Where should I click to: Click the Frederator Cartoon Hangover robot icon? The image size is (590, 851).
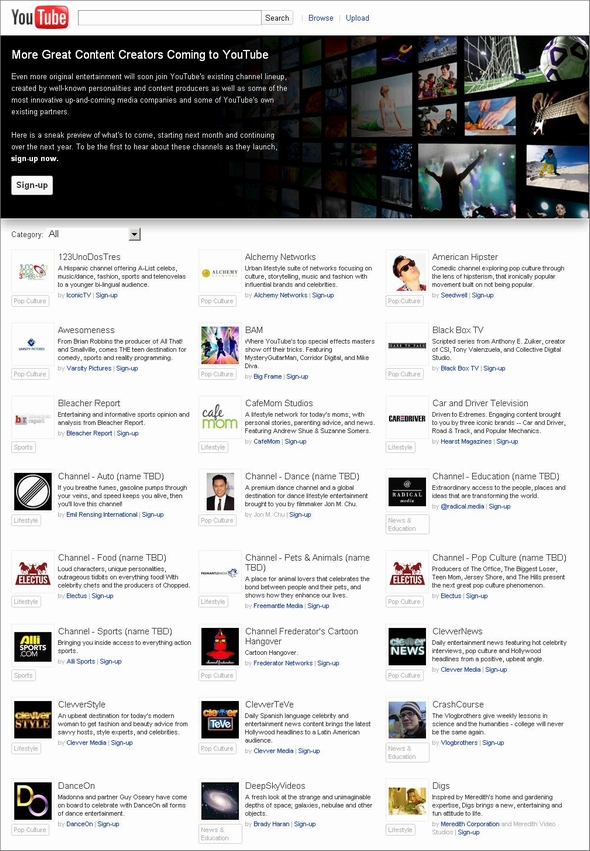(x=220, y=646)
